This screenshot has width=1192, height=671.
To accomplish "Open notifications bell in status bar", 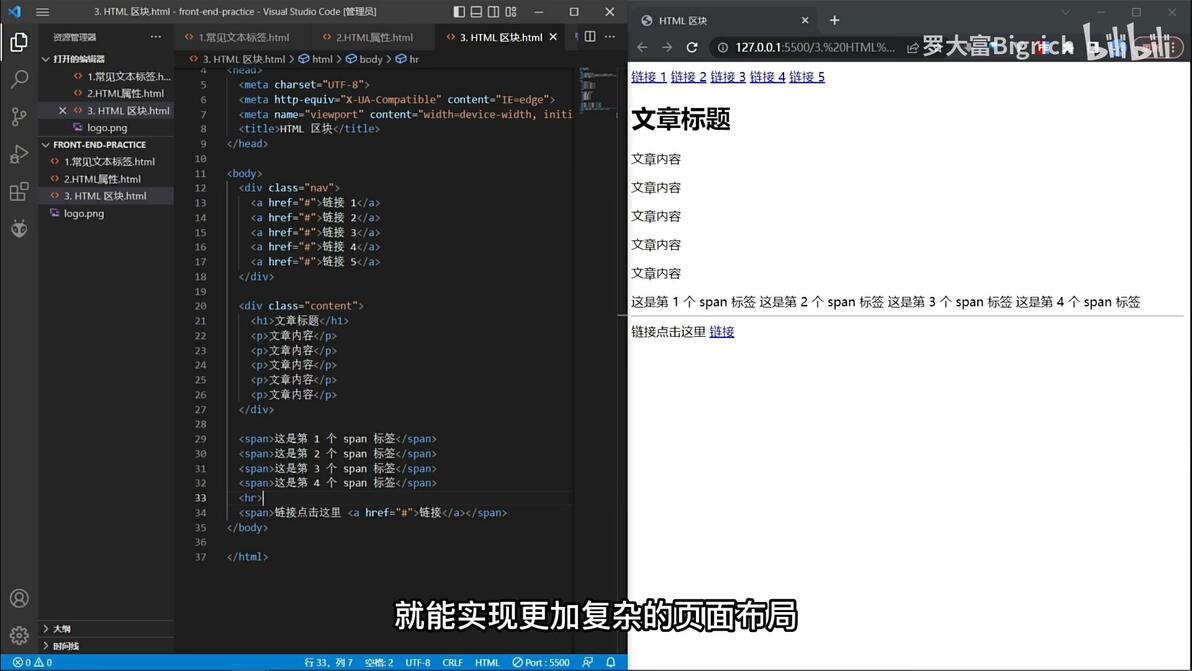I will coord(610,663).
